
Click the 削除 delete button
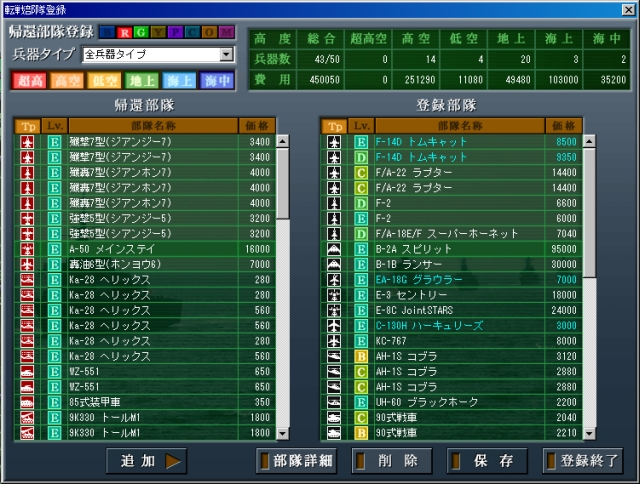(x=392, y=461)
